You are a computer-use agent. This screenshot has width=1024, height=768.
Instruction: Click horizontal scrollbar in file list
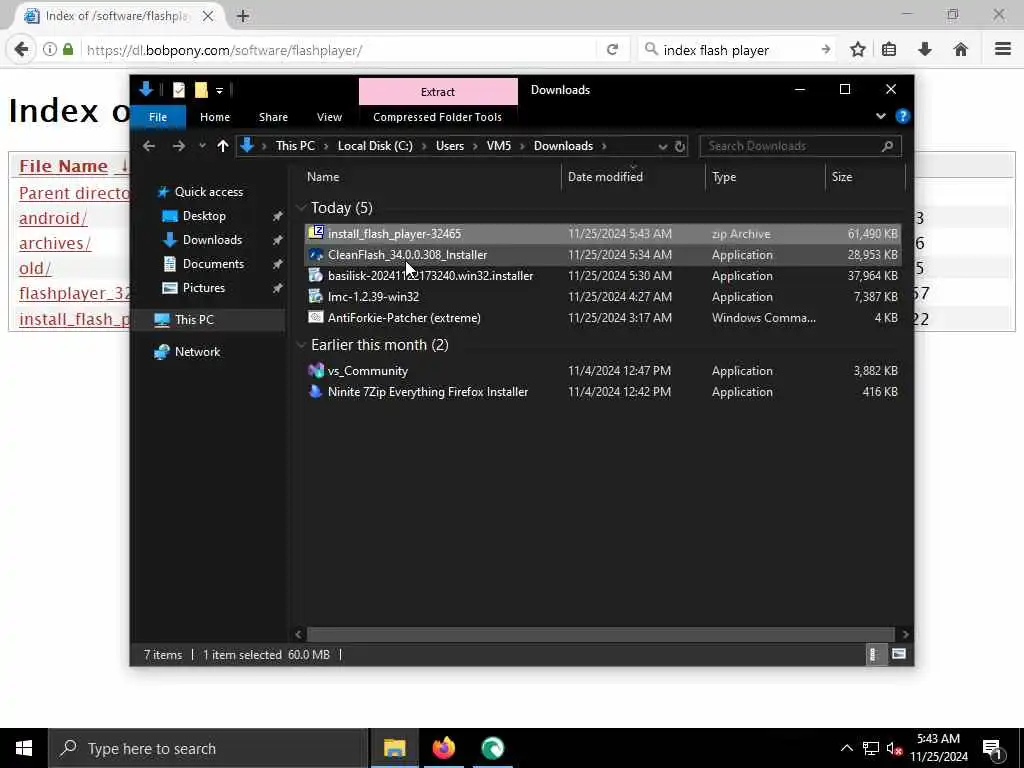click(600, 634)
